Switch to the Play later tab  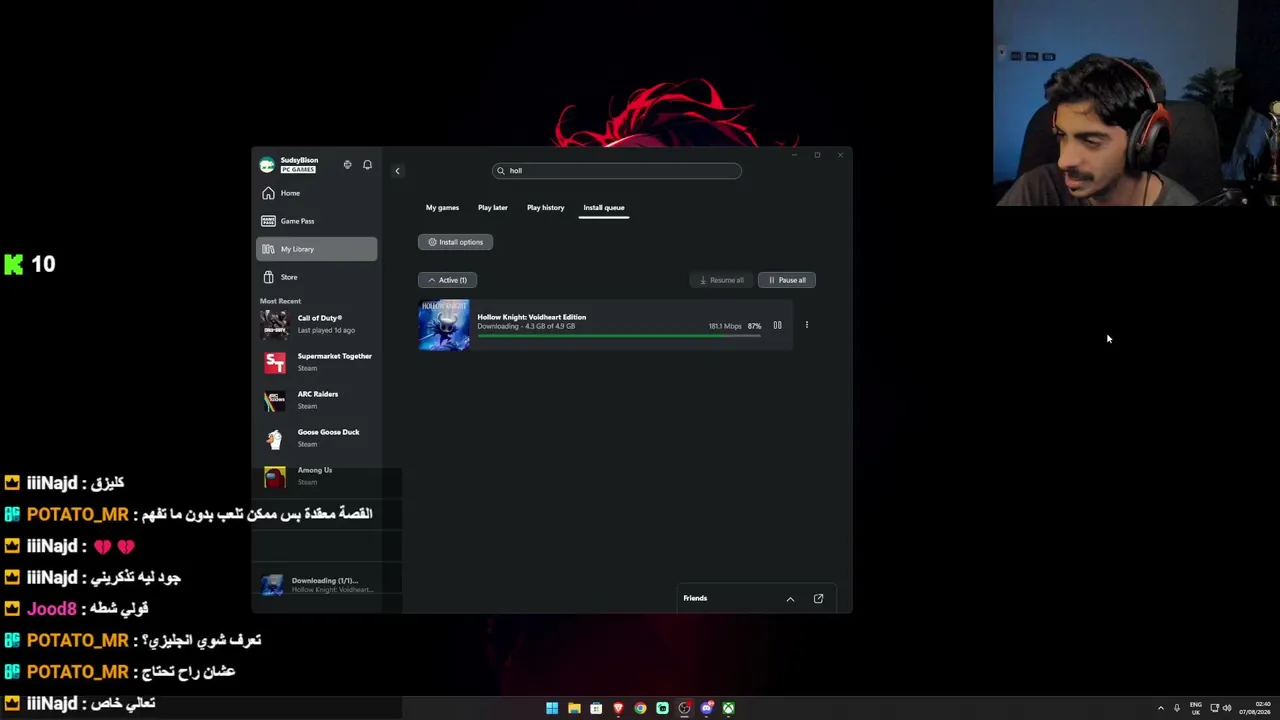click(493, 208)
